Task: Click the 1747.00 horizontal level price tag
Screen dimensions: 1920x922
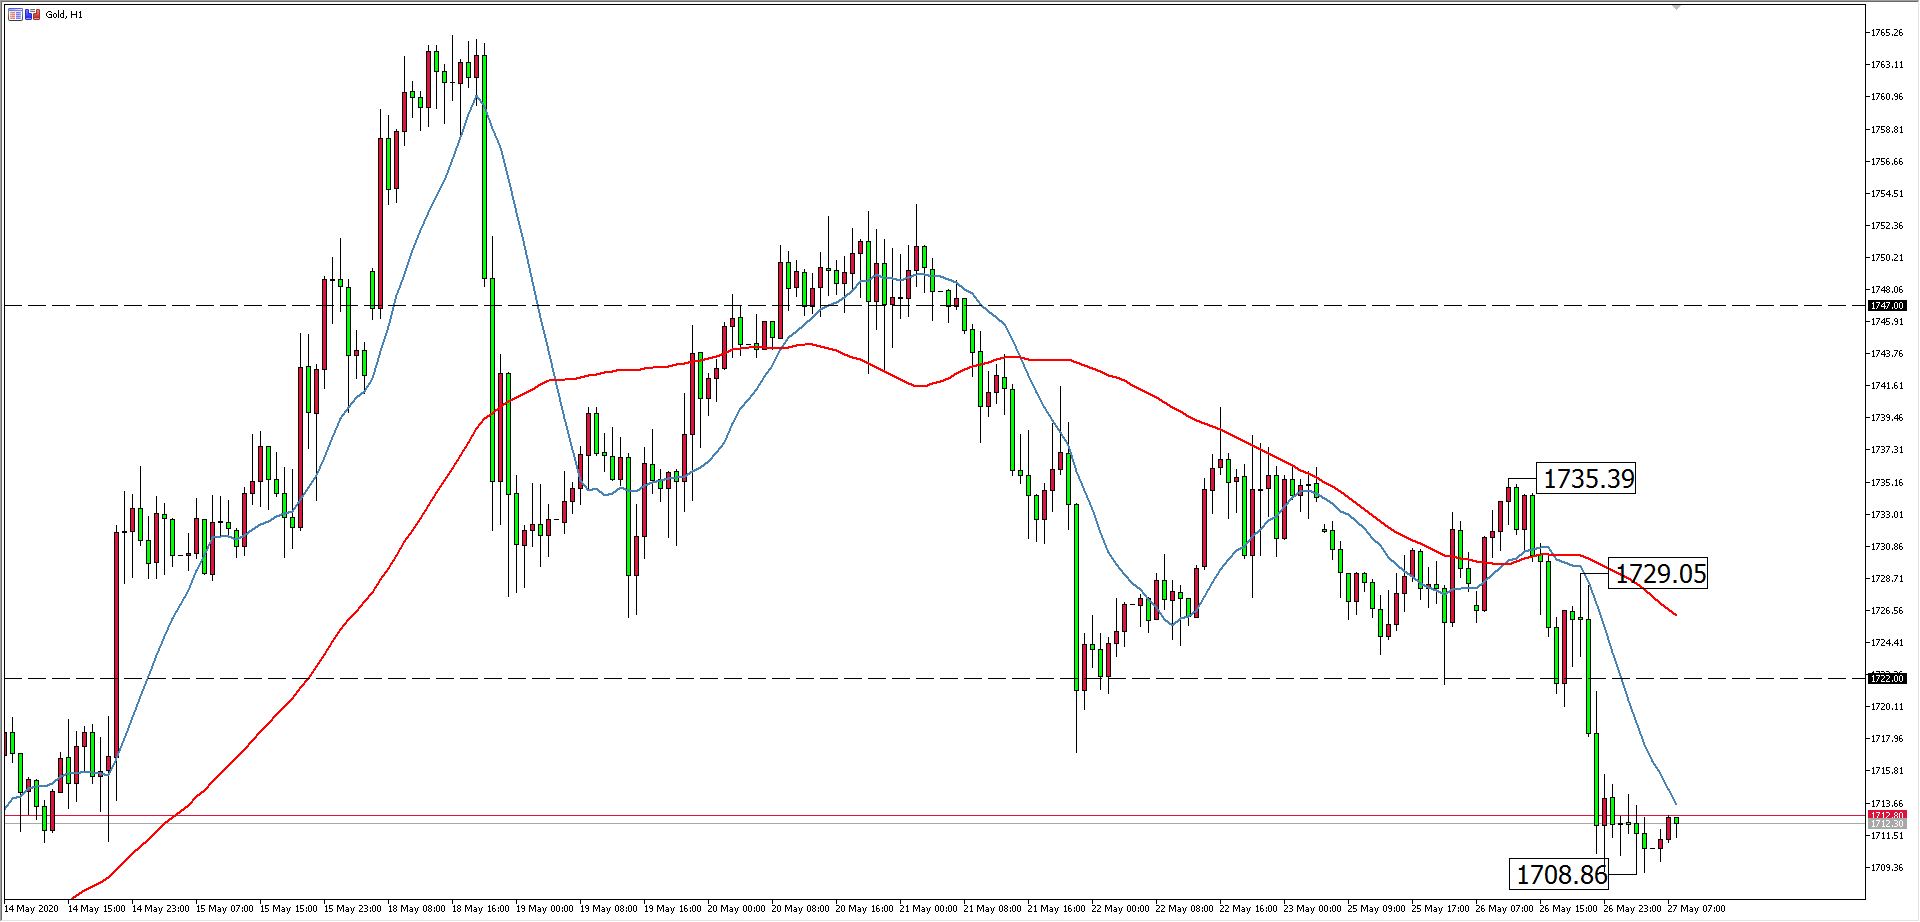Action: pos(1887,306)
